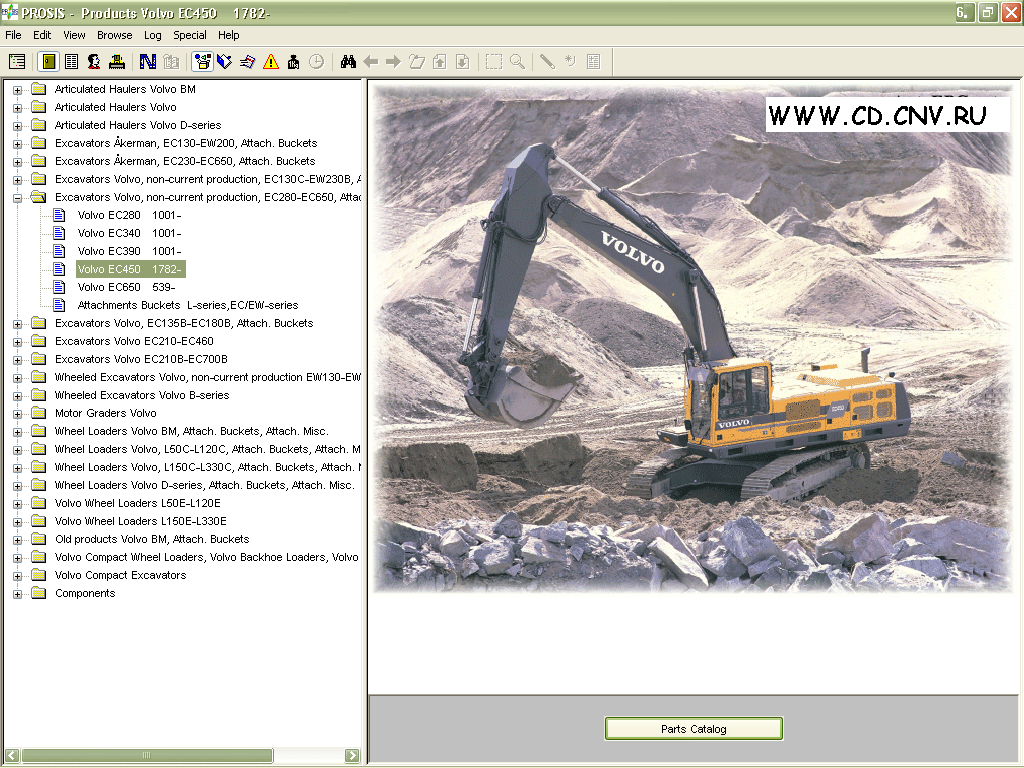Click the greyed documents toolbar icon

171,62
